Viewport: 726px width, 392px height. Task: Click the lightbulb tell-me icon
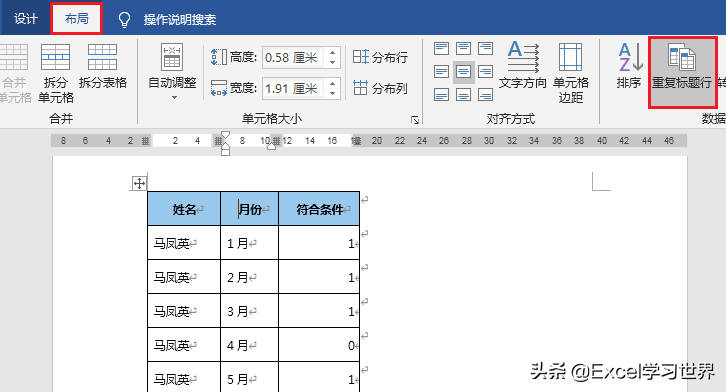[x=124, y=19]
